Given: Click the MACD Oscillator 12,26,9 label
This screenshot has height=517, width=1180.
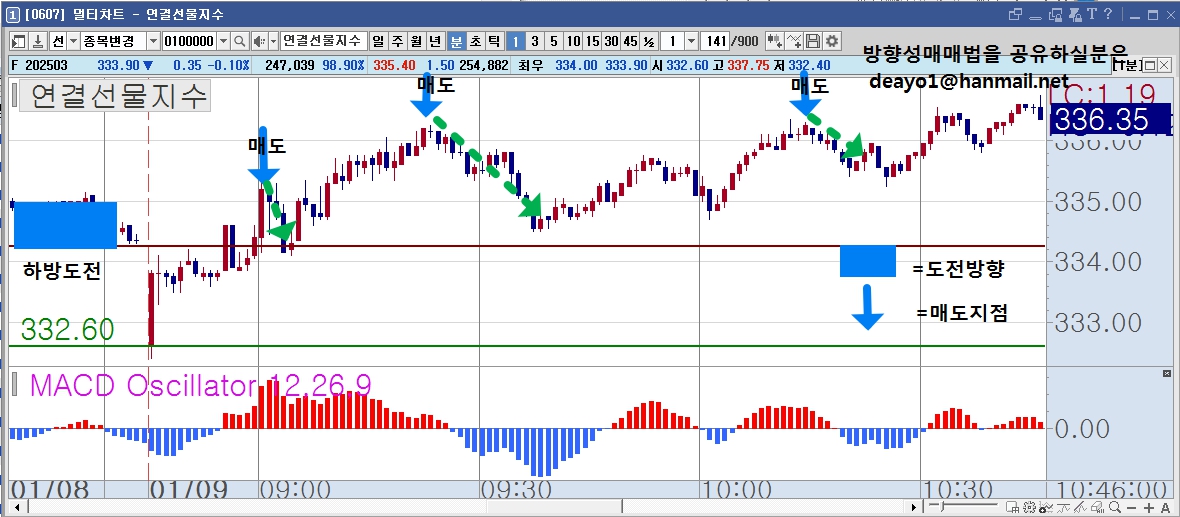Looking at the screenshot, I should 199,385.
